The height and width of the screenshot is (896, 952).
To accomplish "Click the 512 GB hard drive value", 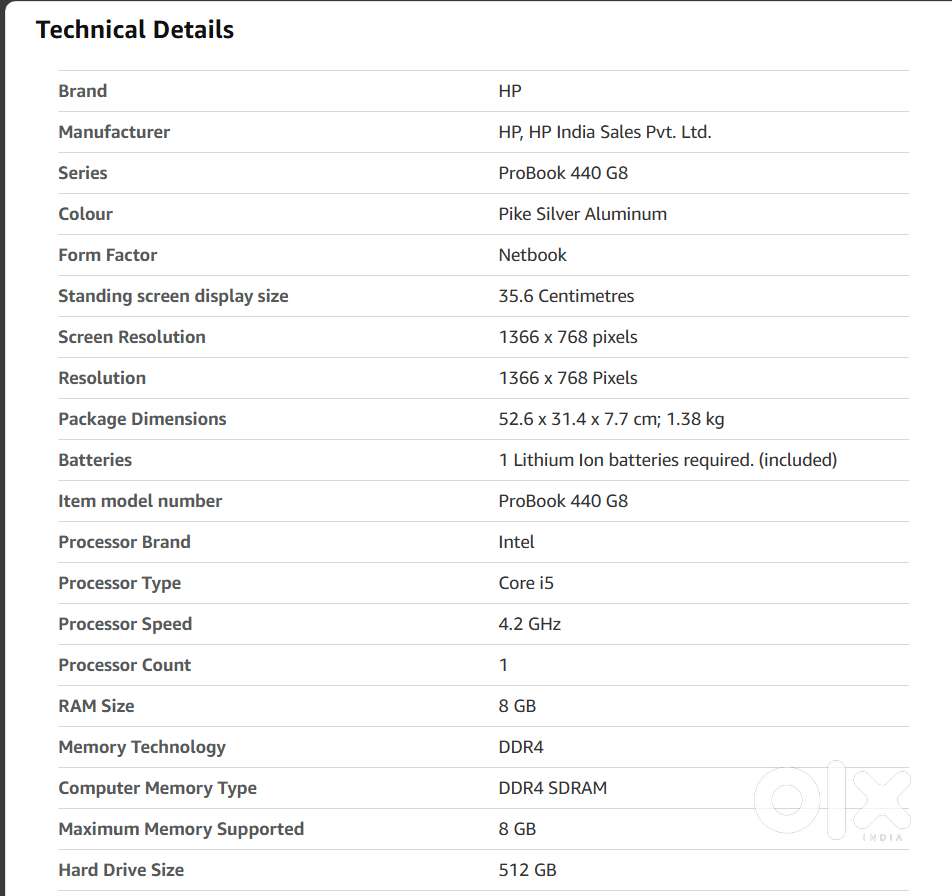I will (x=527, y=870).
